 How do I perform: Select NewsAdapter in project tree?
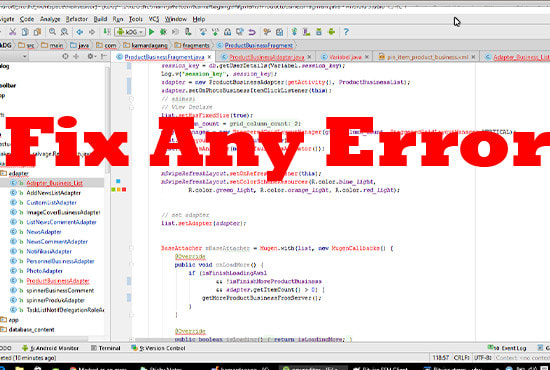44,232
